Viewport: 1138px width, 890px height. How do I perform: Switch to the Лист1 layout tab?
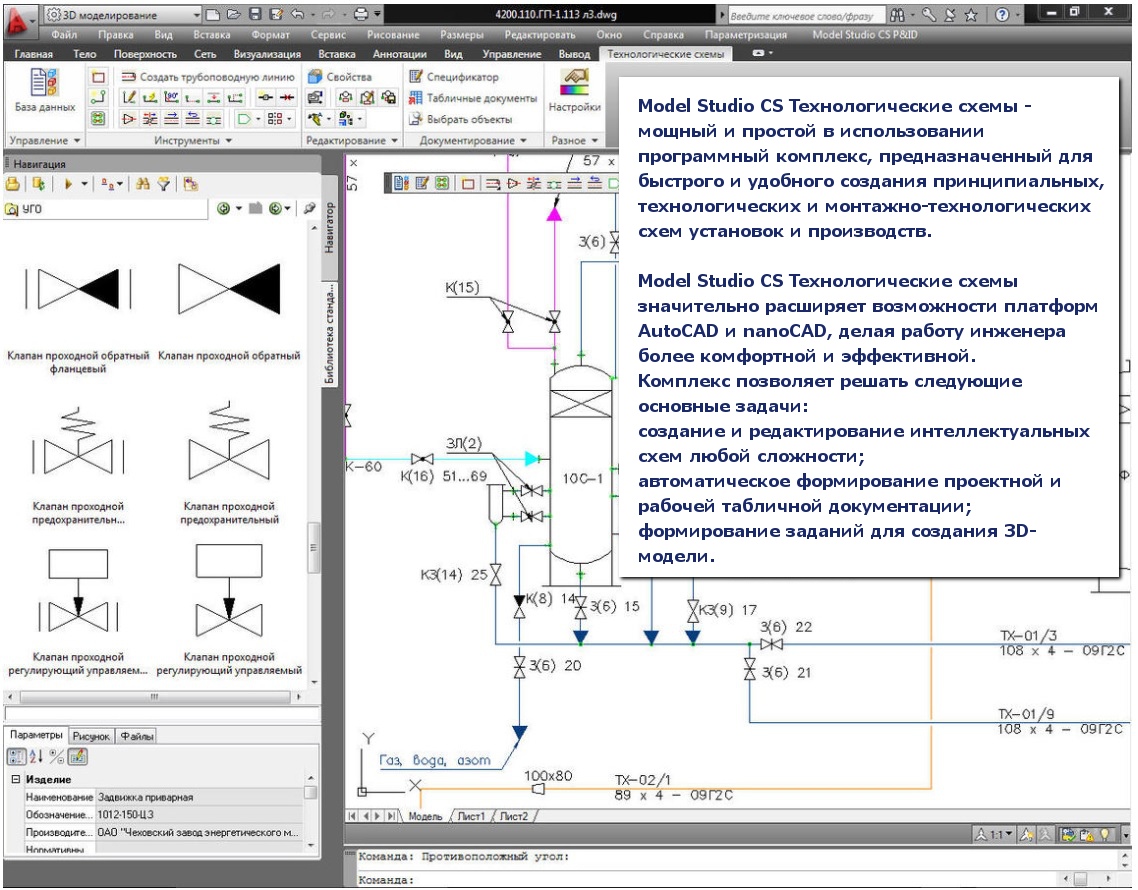470,816
